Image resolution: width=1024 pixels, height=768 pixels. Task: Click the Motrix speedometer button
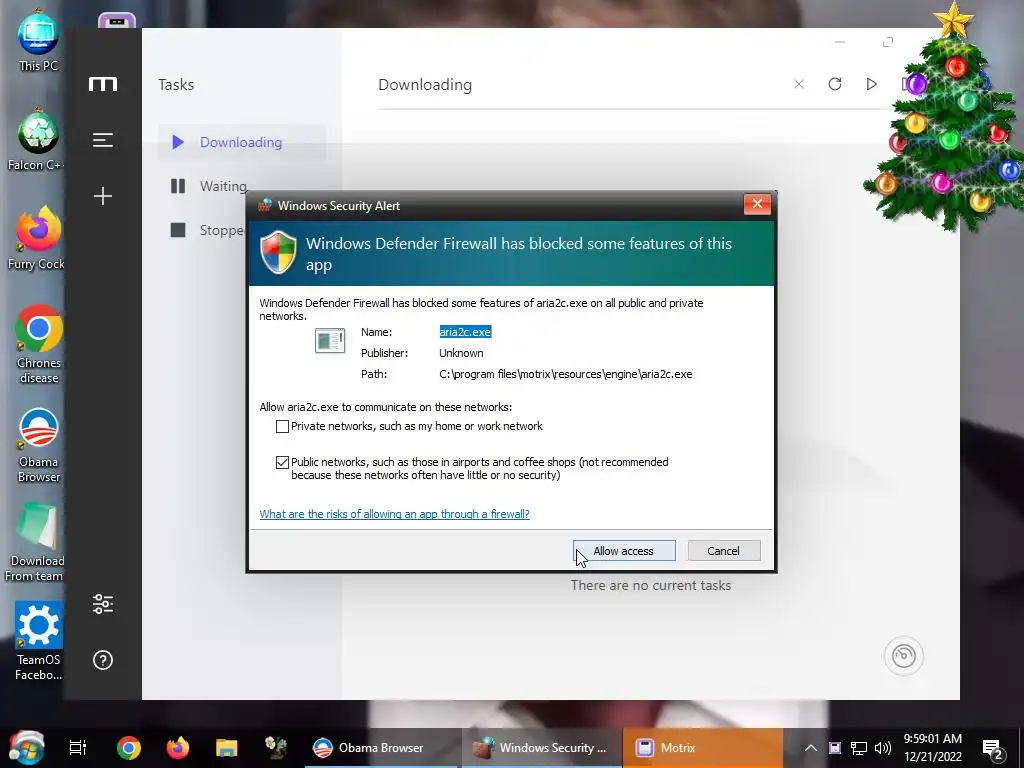pyautogui.click(x=904, y=656)
